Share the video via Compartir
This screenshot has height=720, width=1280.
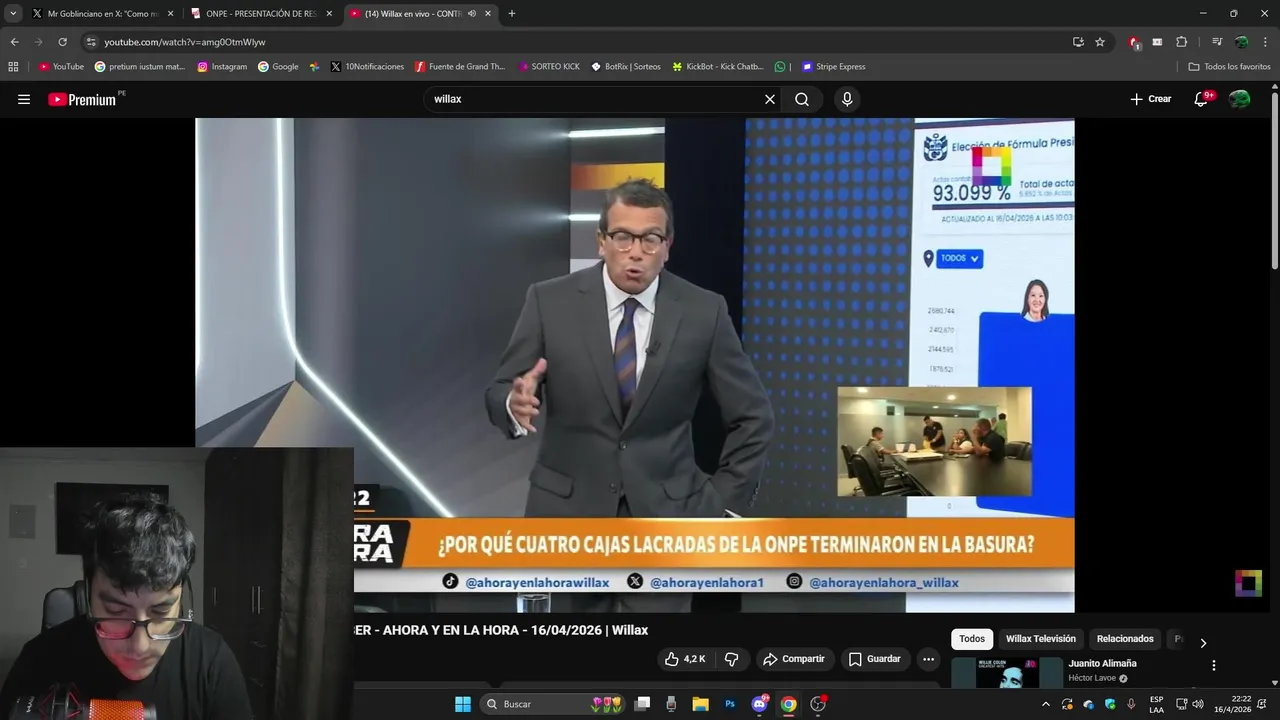click(x=794, y=659)
